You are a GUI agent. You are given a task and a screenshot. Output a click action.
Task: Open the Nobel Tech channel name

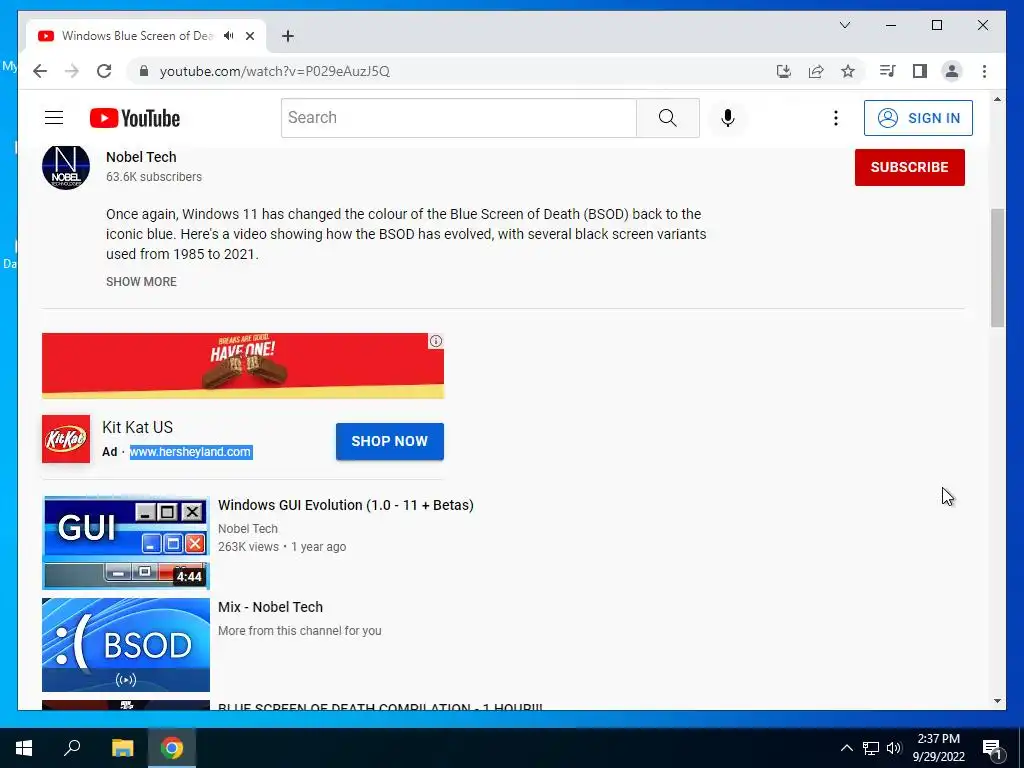[x=141, y=157]
